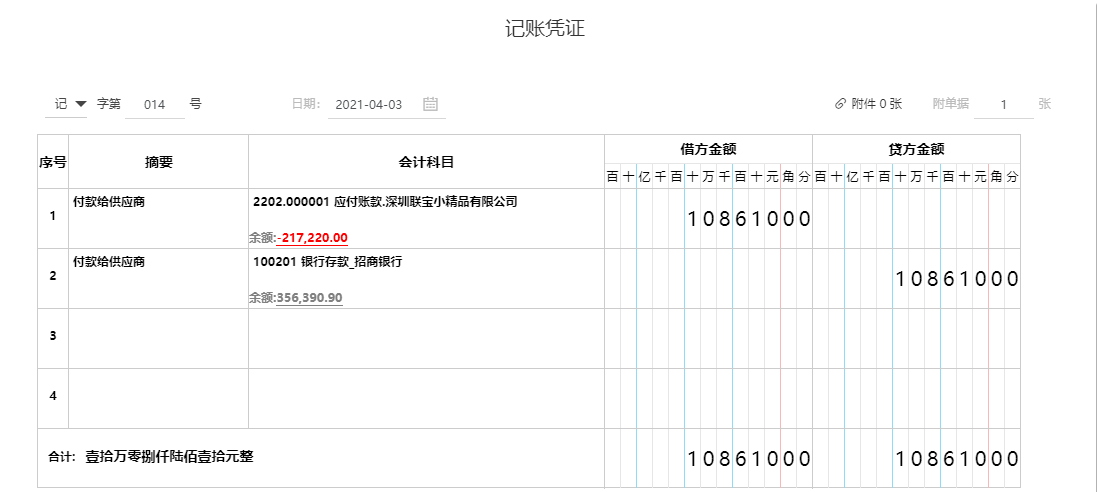Click the empty debit amount cell in row 3
1097x492 pixels.
click(708, 338)
